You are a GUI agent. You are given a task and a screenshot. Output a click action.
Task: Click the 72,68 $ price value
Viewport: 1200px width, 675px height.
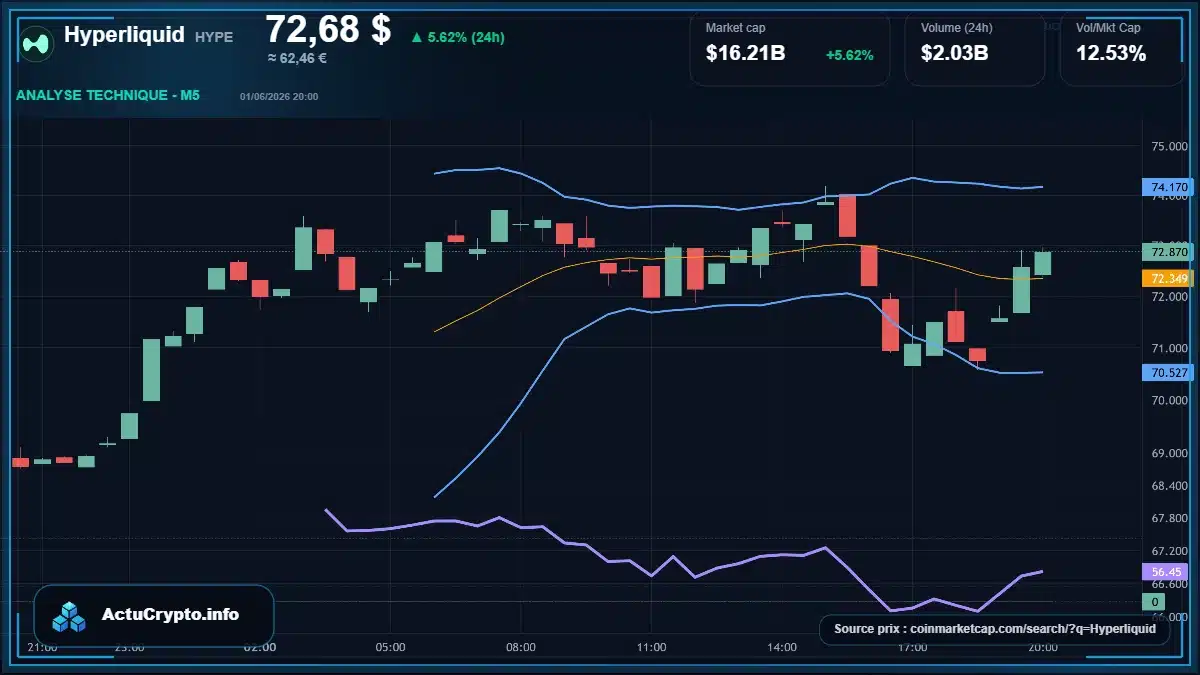point(328,29)
